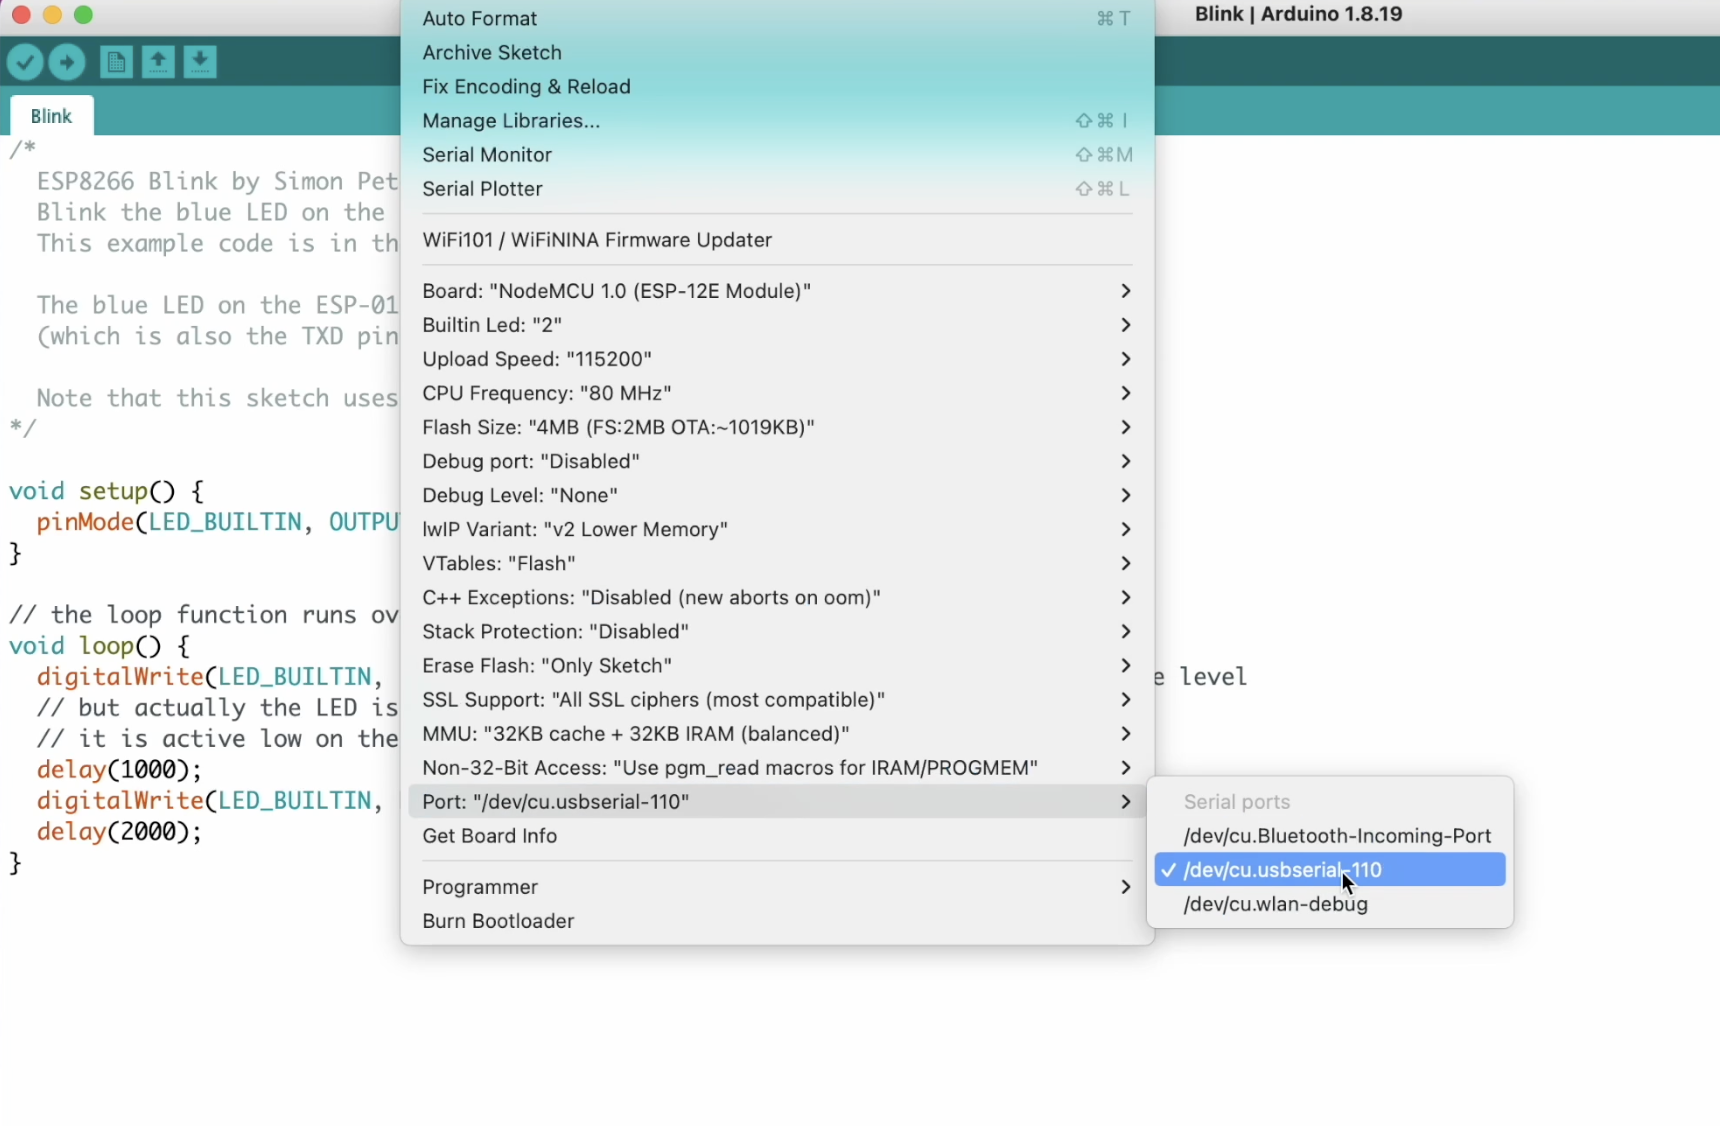The width and height of the screenshot is (1720, 1126).
Task: Expand the Builtin Led submenu
Action: (777, 325)
